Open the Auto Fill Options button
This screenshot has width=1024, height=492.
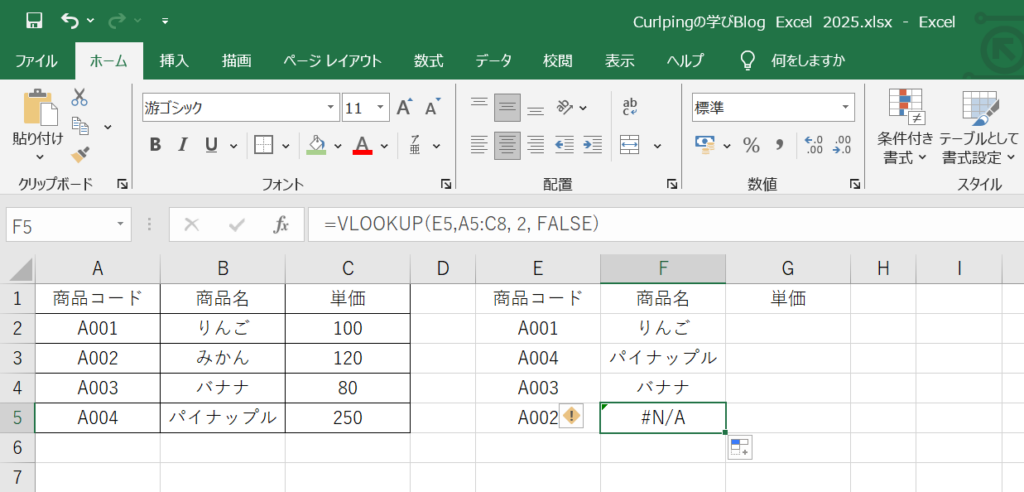pos(740,448)
